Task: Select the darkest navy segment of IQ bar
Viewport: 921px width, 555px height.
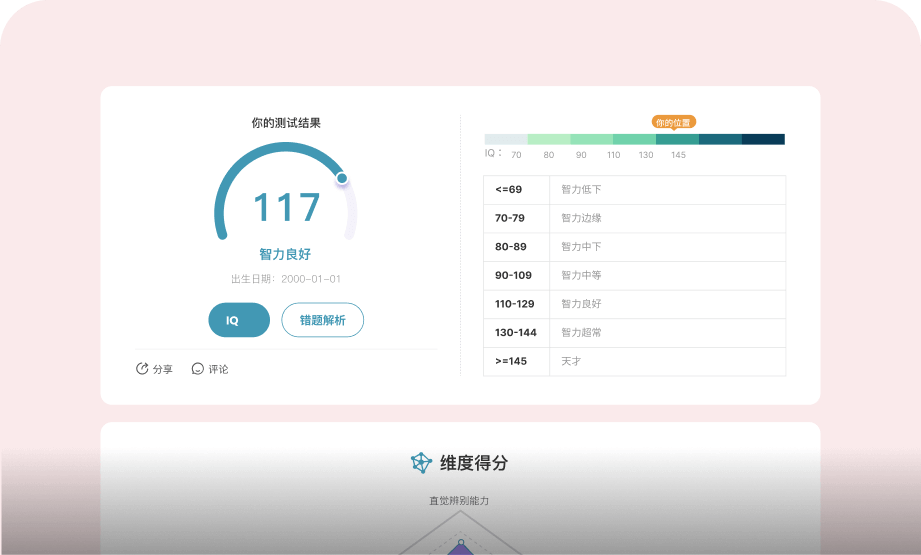Action: coord(763,139)
